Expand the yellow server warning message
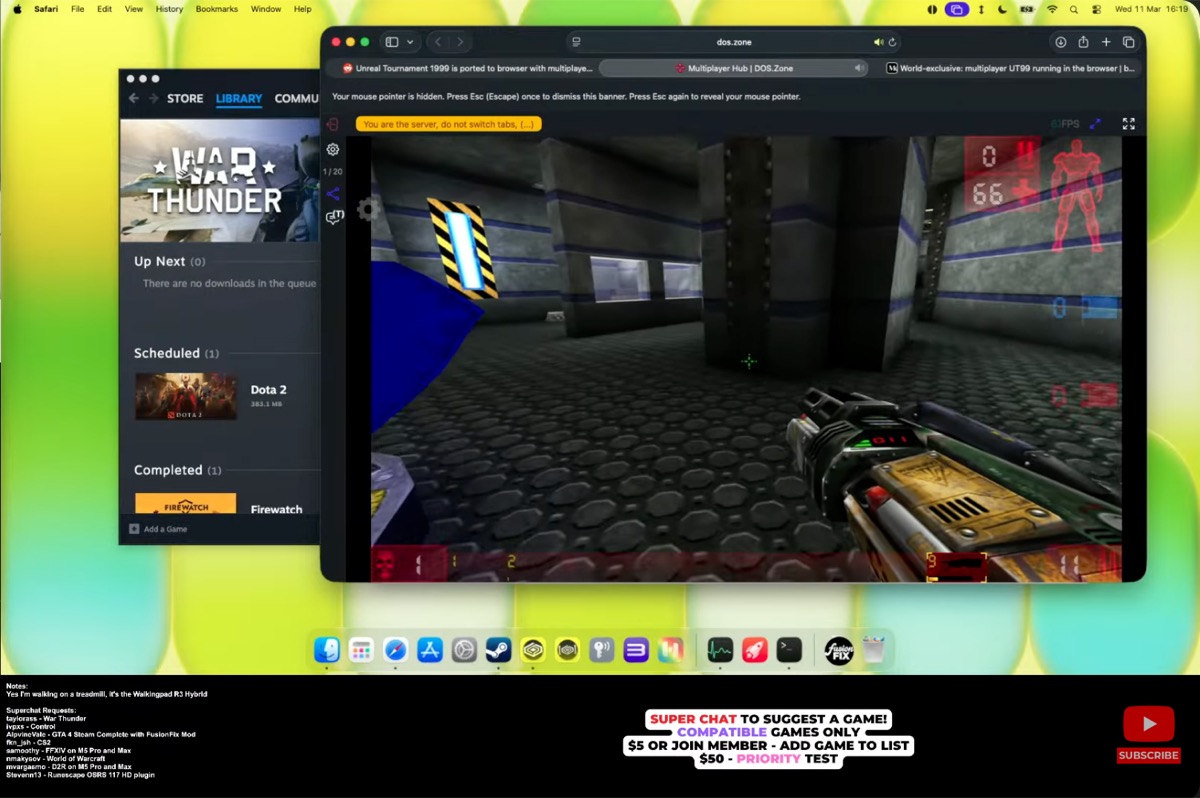Image resolution: width=1200 pixels, height=798 pixels. point(449,125)
